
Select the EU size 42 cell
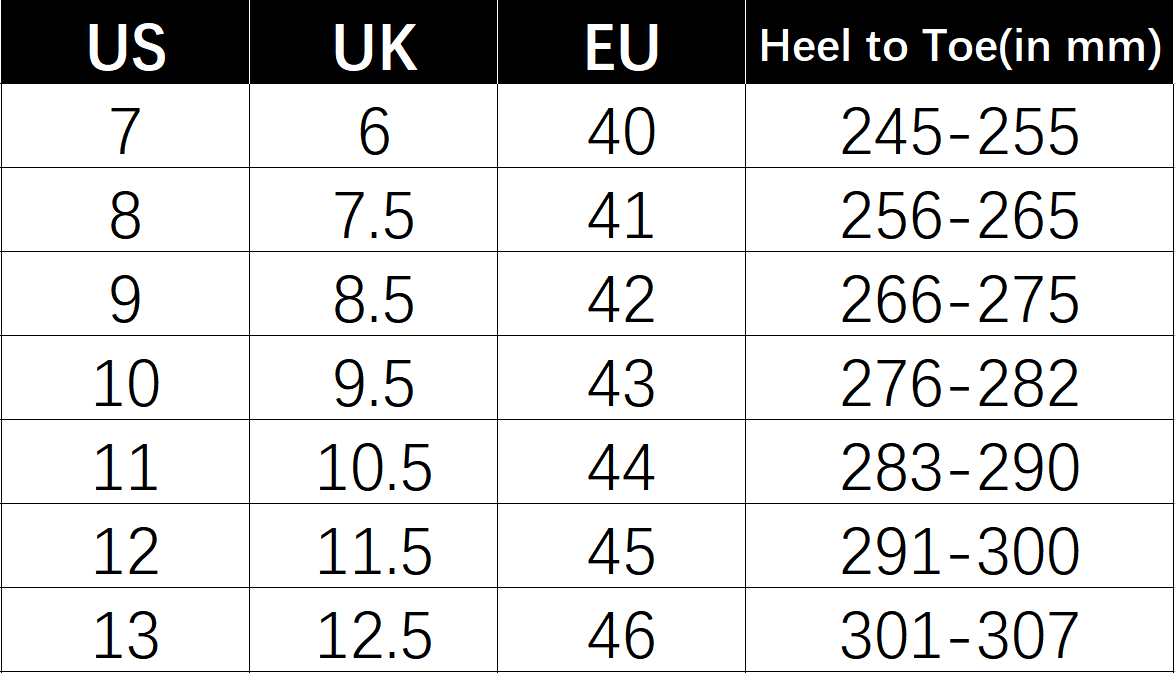tap(621, 294)
